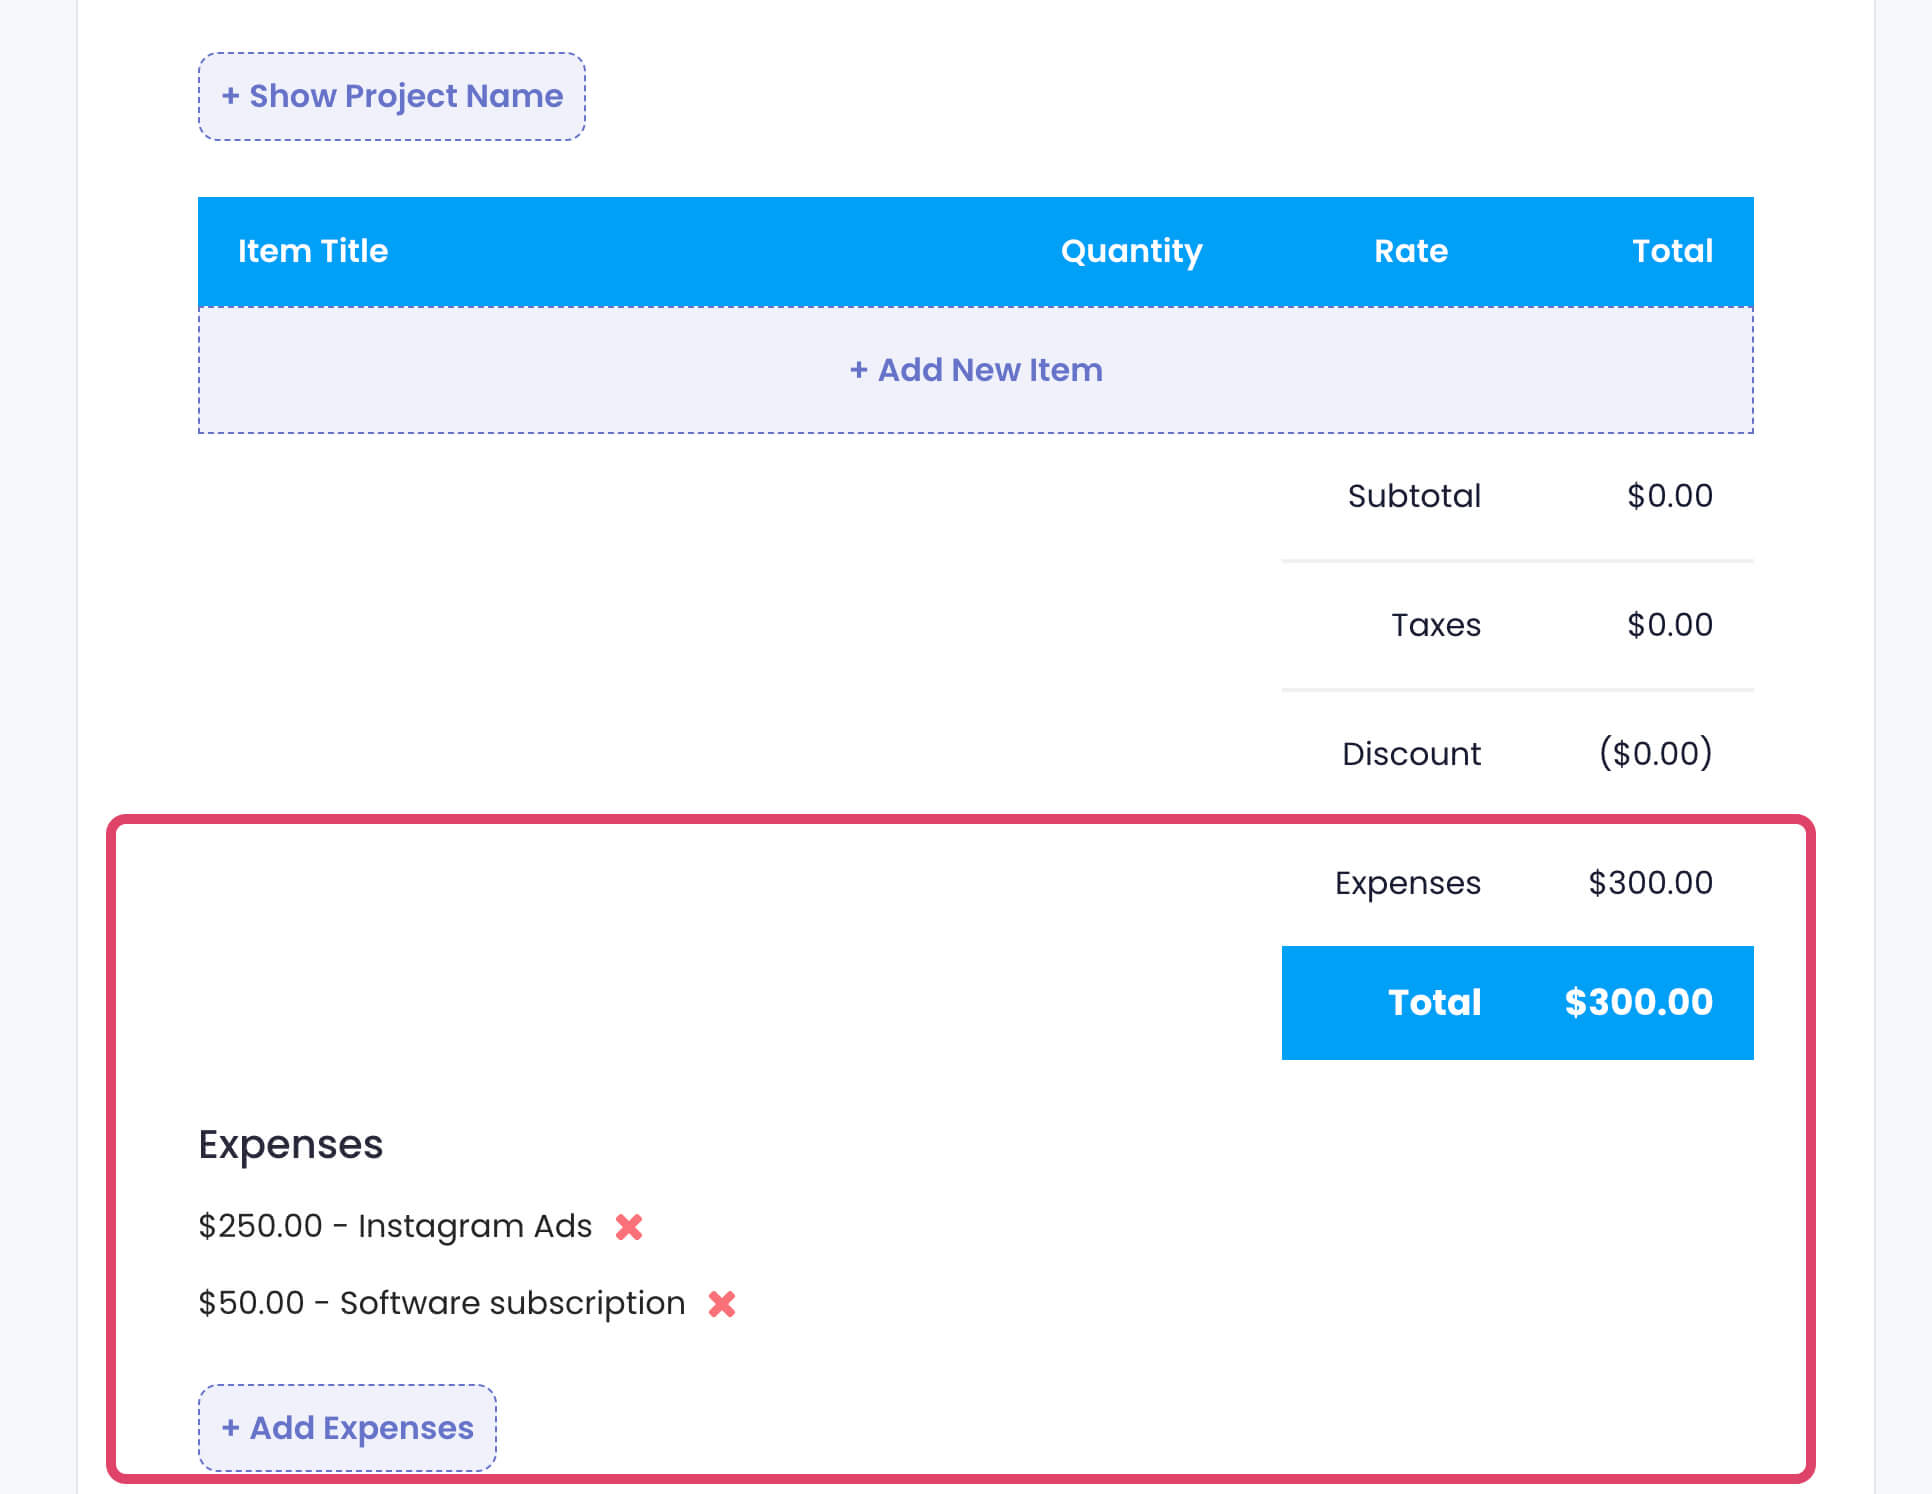
Task: Select the $50.00 Software subscription entry
Action: click(441, 1303)
